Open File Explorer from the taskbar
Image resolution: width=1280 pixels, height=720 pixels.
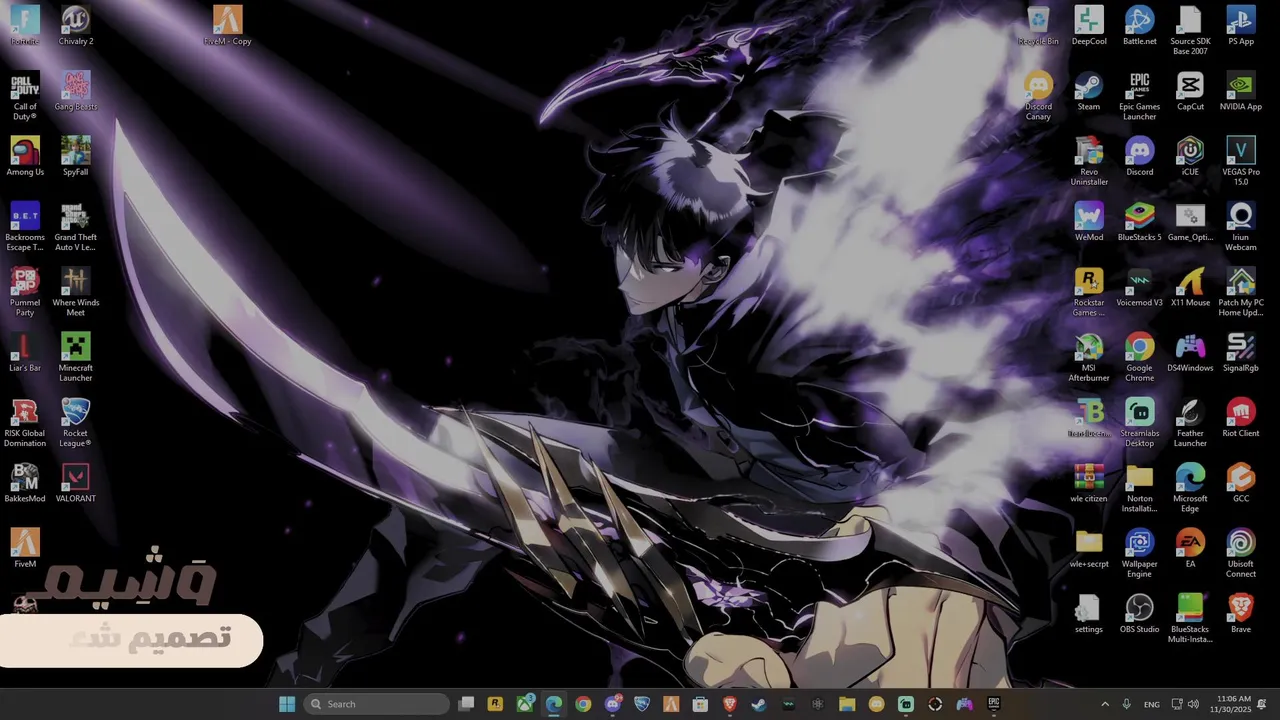847,704
